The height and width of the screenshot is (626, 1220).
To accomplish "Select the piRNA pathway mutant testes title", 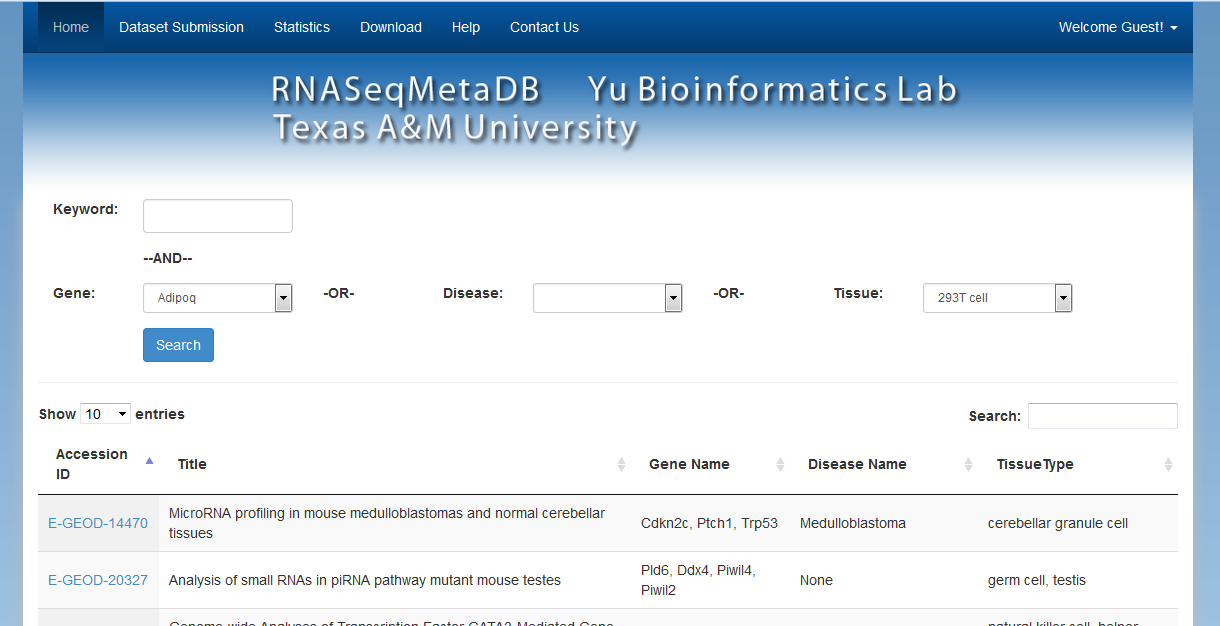I will coord(365,580).
